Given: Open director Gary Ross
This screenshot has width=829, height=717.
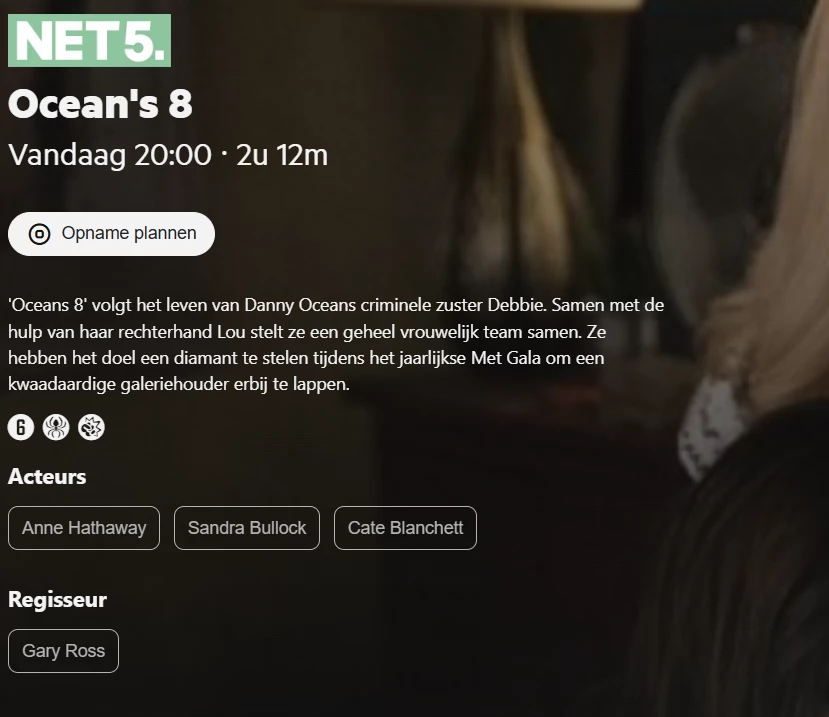Looking at the screenshot, I should coord(63,651).
